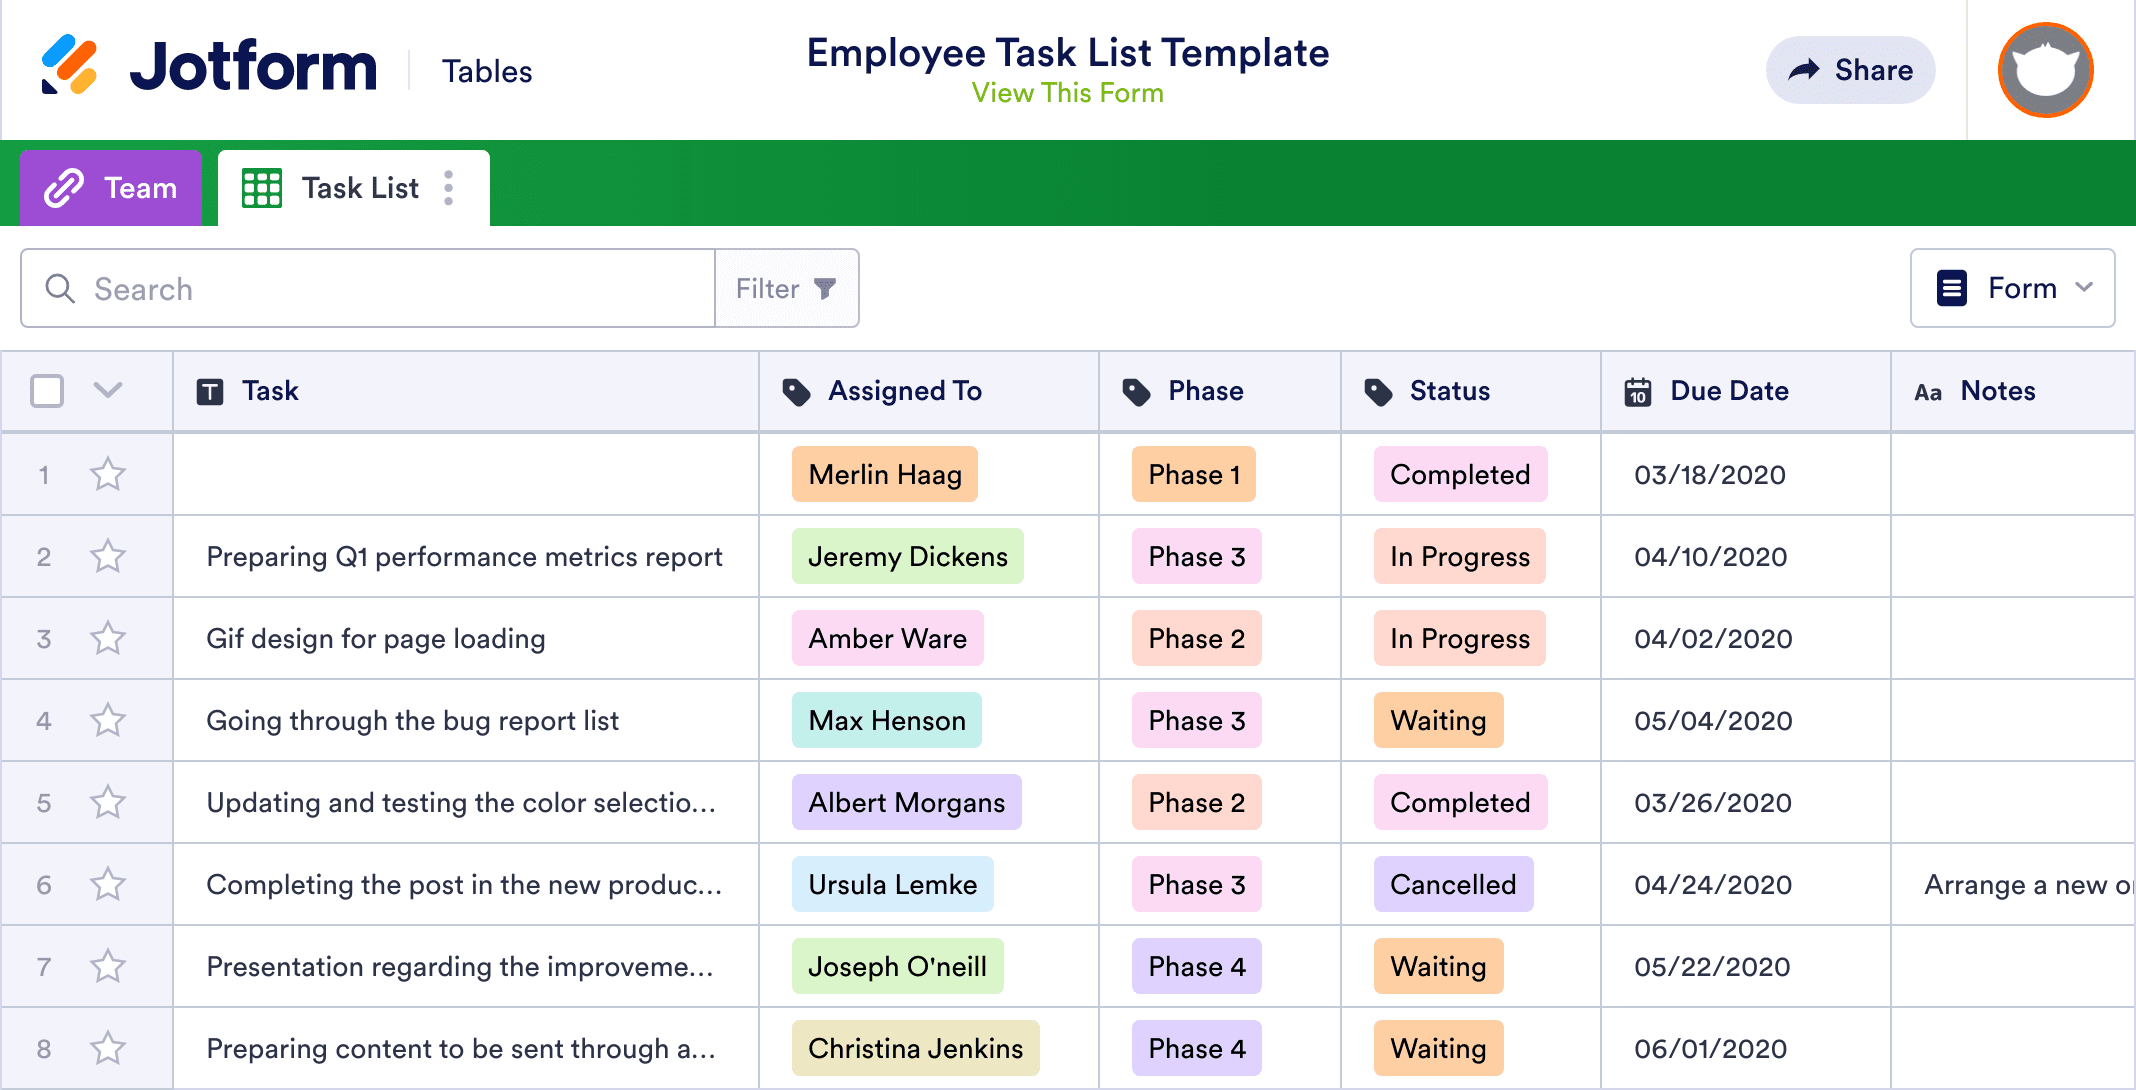Open the Filter dropdown
The height and width of the screenshot is (1090, 2136).
(787, 289)
